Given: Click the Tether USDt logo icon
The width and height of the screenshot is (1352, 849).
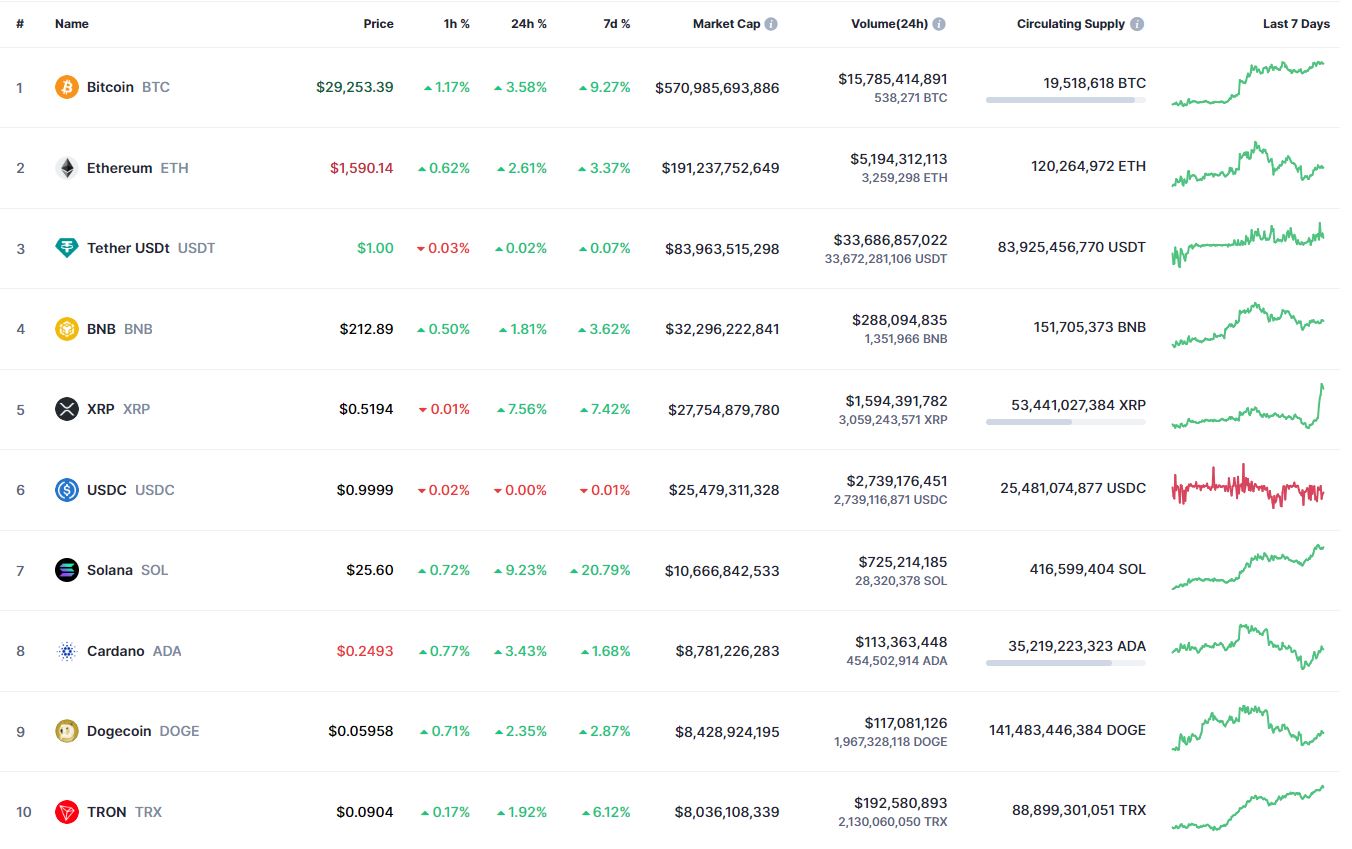Looking at the screenshot, I should point(66,248).
